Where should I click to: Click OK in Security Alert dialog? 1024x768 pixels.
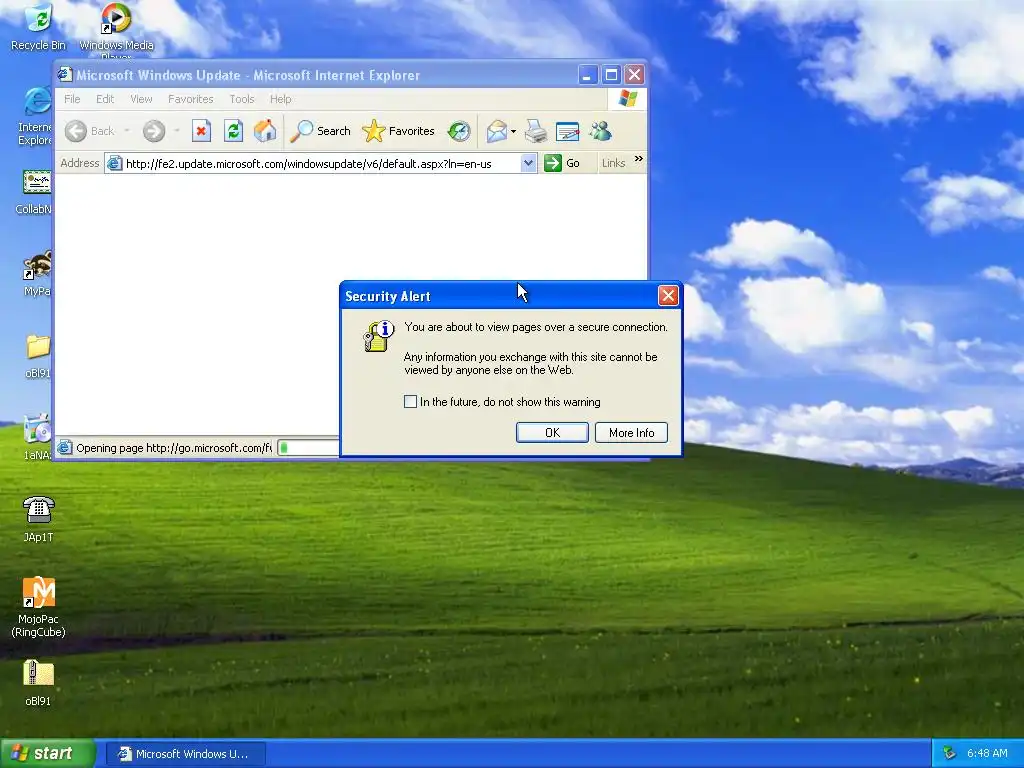(x=552, y=432)
